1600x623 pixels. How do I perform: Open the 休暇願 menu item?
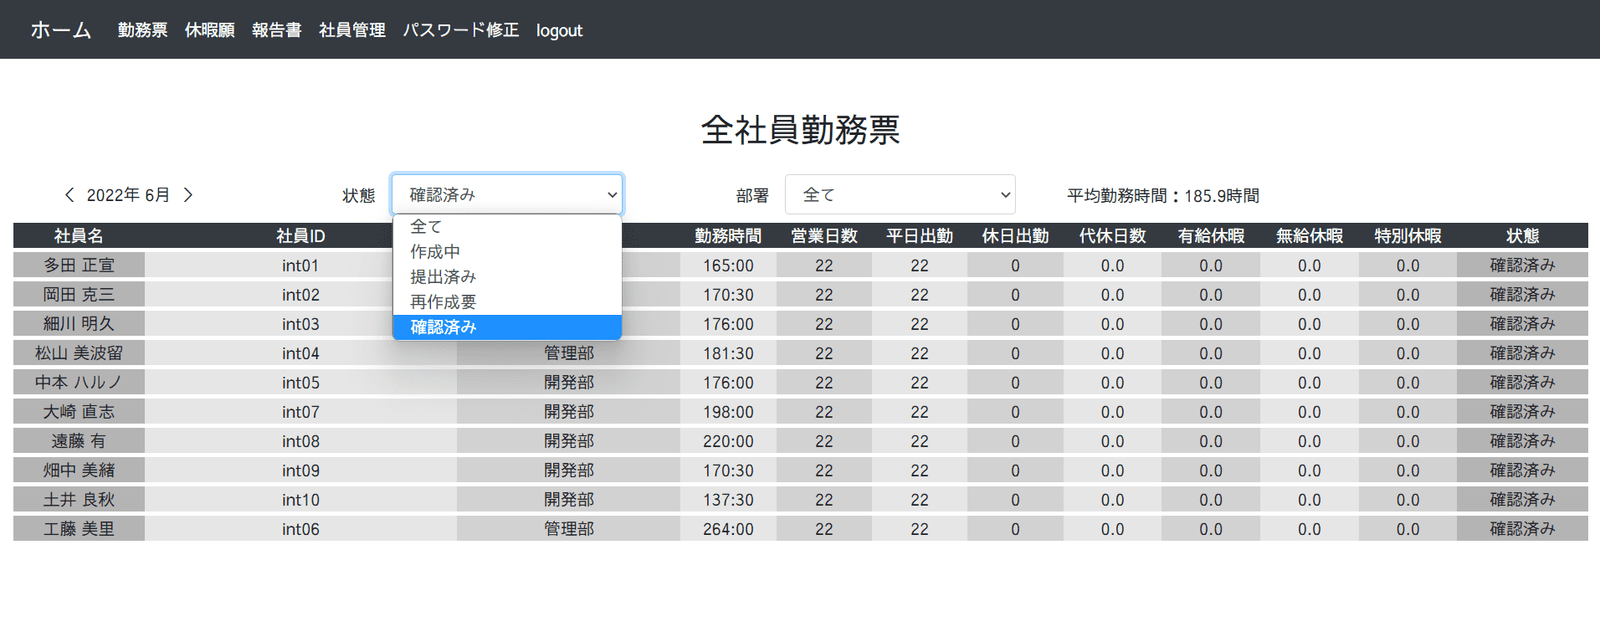pyautogui.click(x=210, y=30)
